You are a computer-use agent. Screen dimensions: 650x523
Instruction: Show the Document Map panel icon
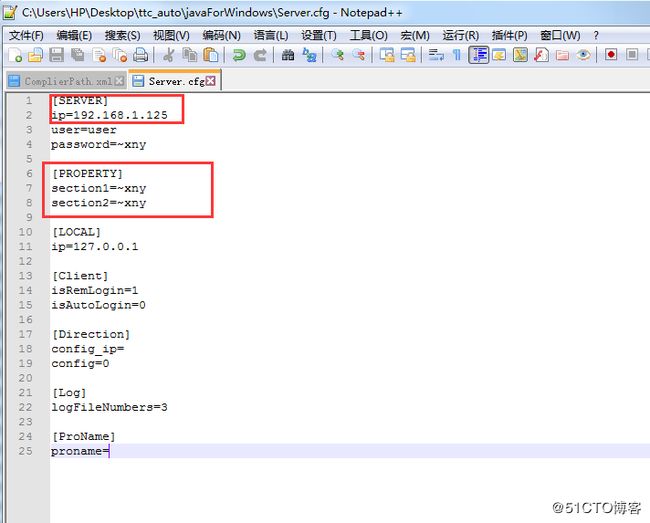(x=520, y=55)
